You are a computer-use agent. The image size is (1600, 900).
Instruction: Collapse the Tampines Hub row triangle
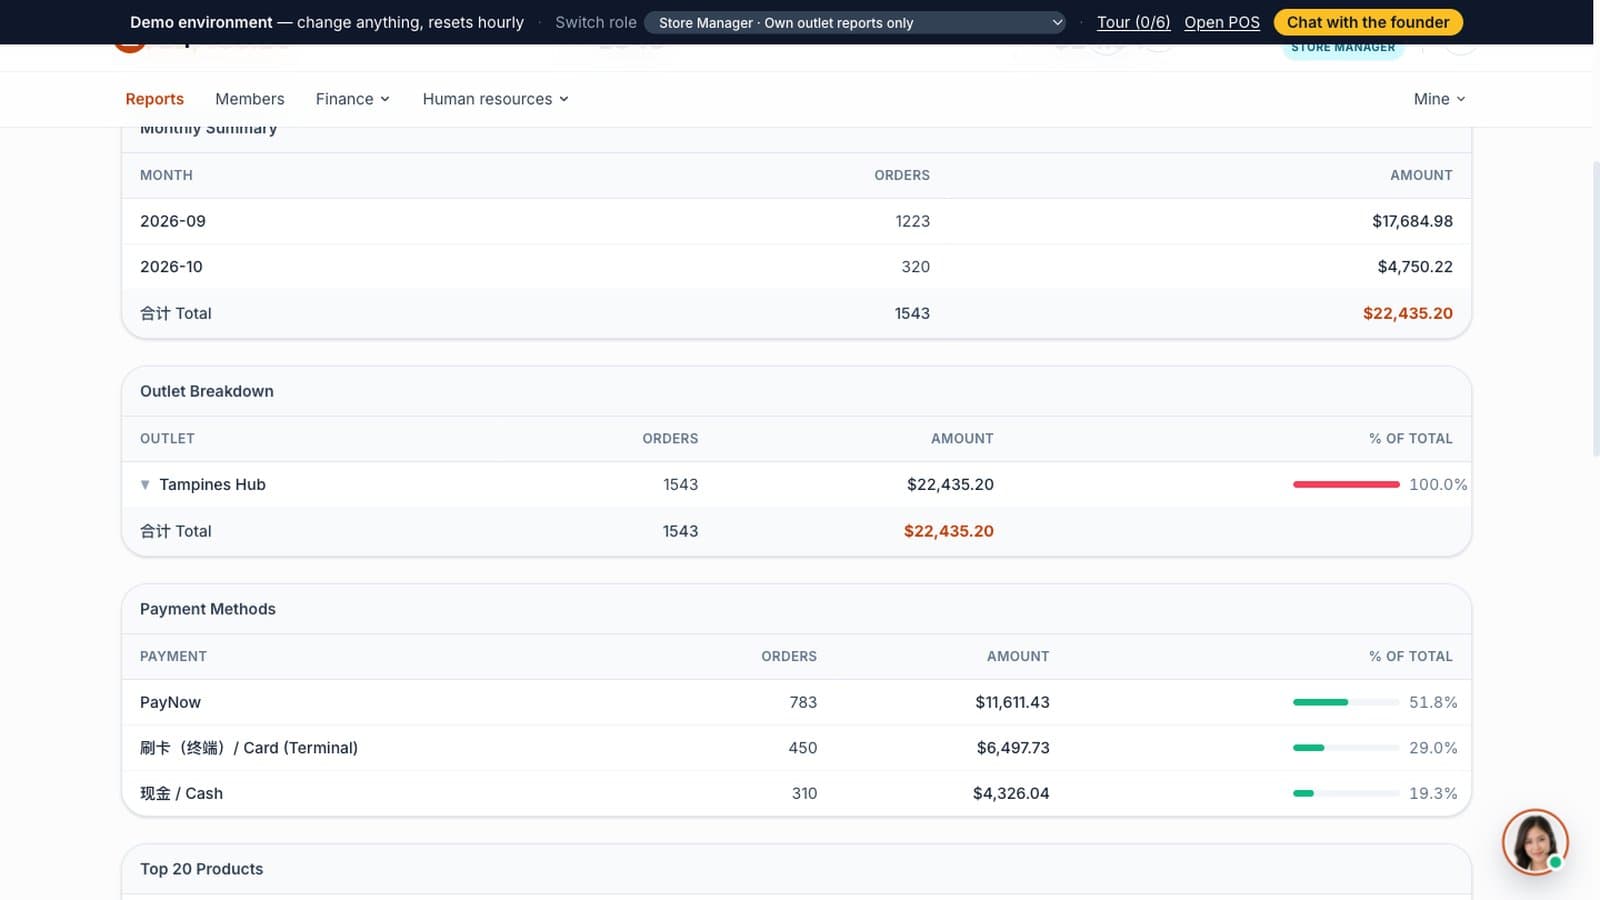(x=145, y=485)
